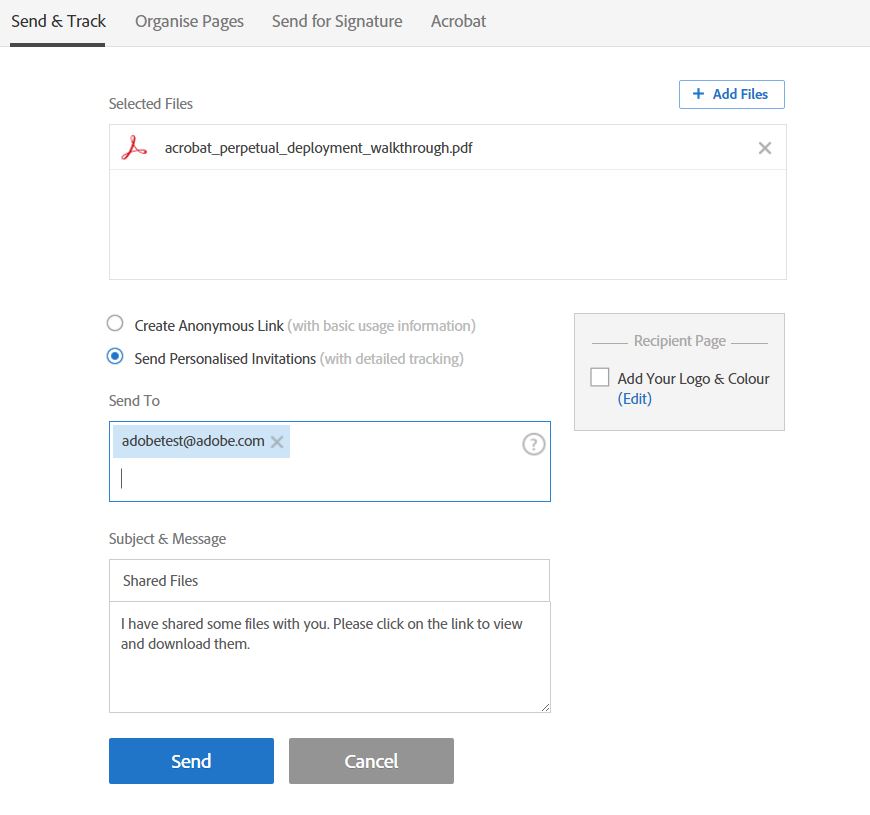Switch to the Organise Pages tab
The image size is (870, 815).
click(x=188, y=20)
